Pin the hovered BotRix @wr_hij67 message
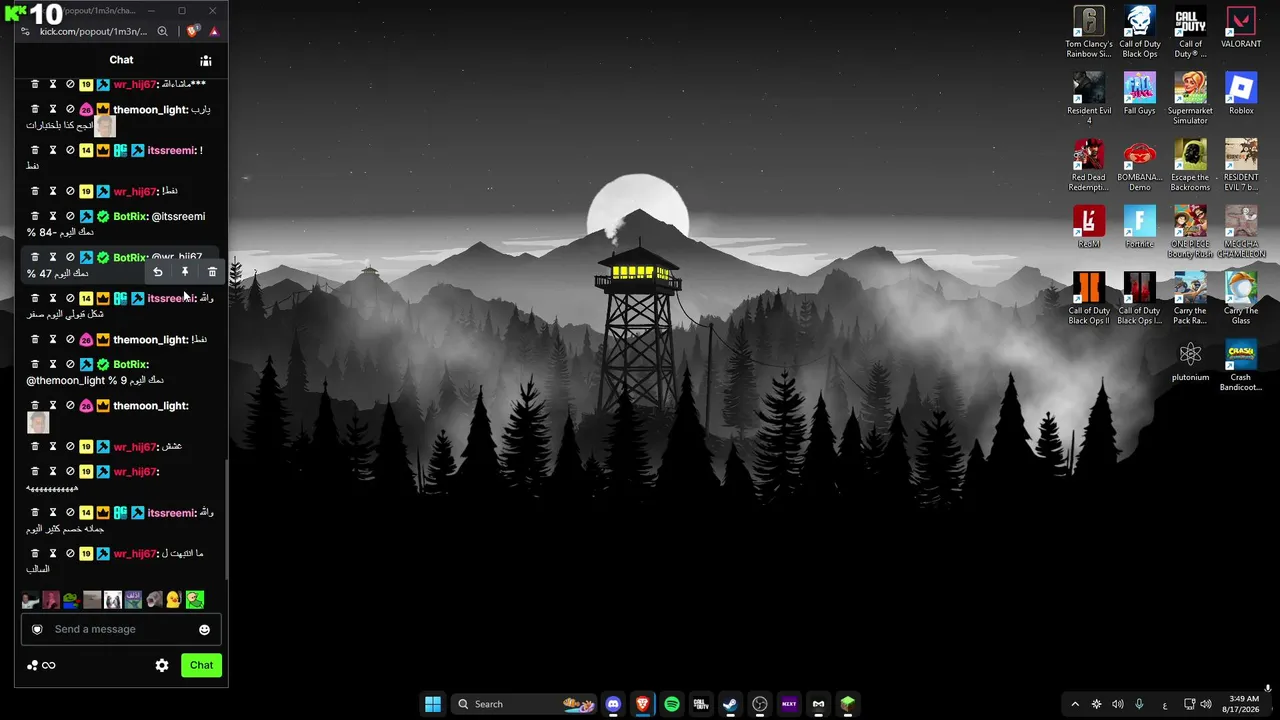 [x=185, y=272]
